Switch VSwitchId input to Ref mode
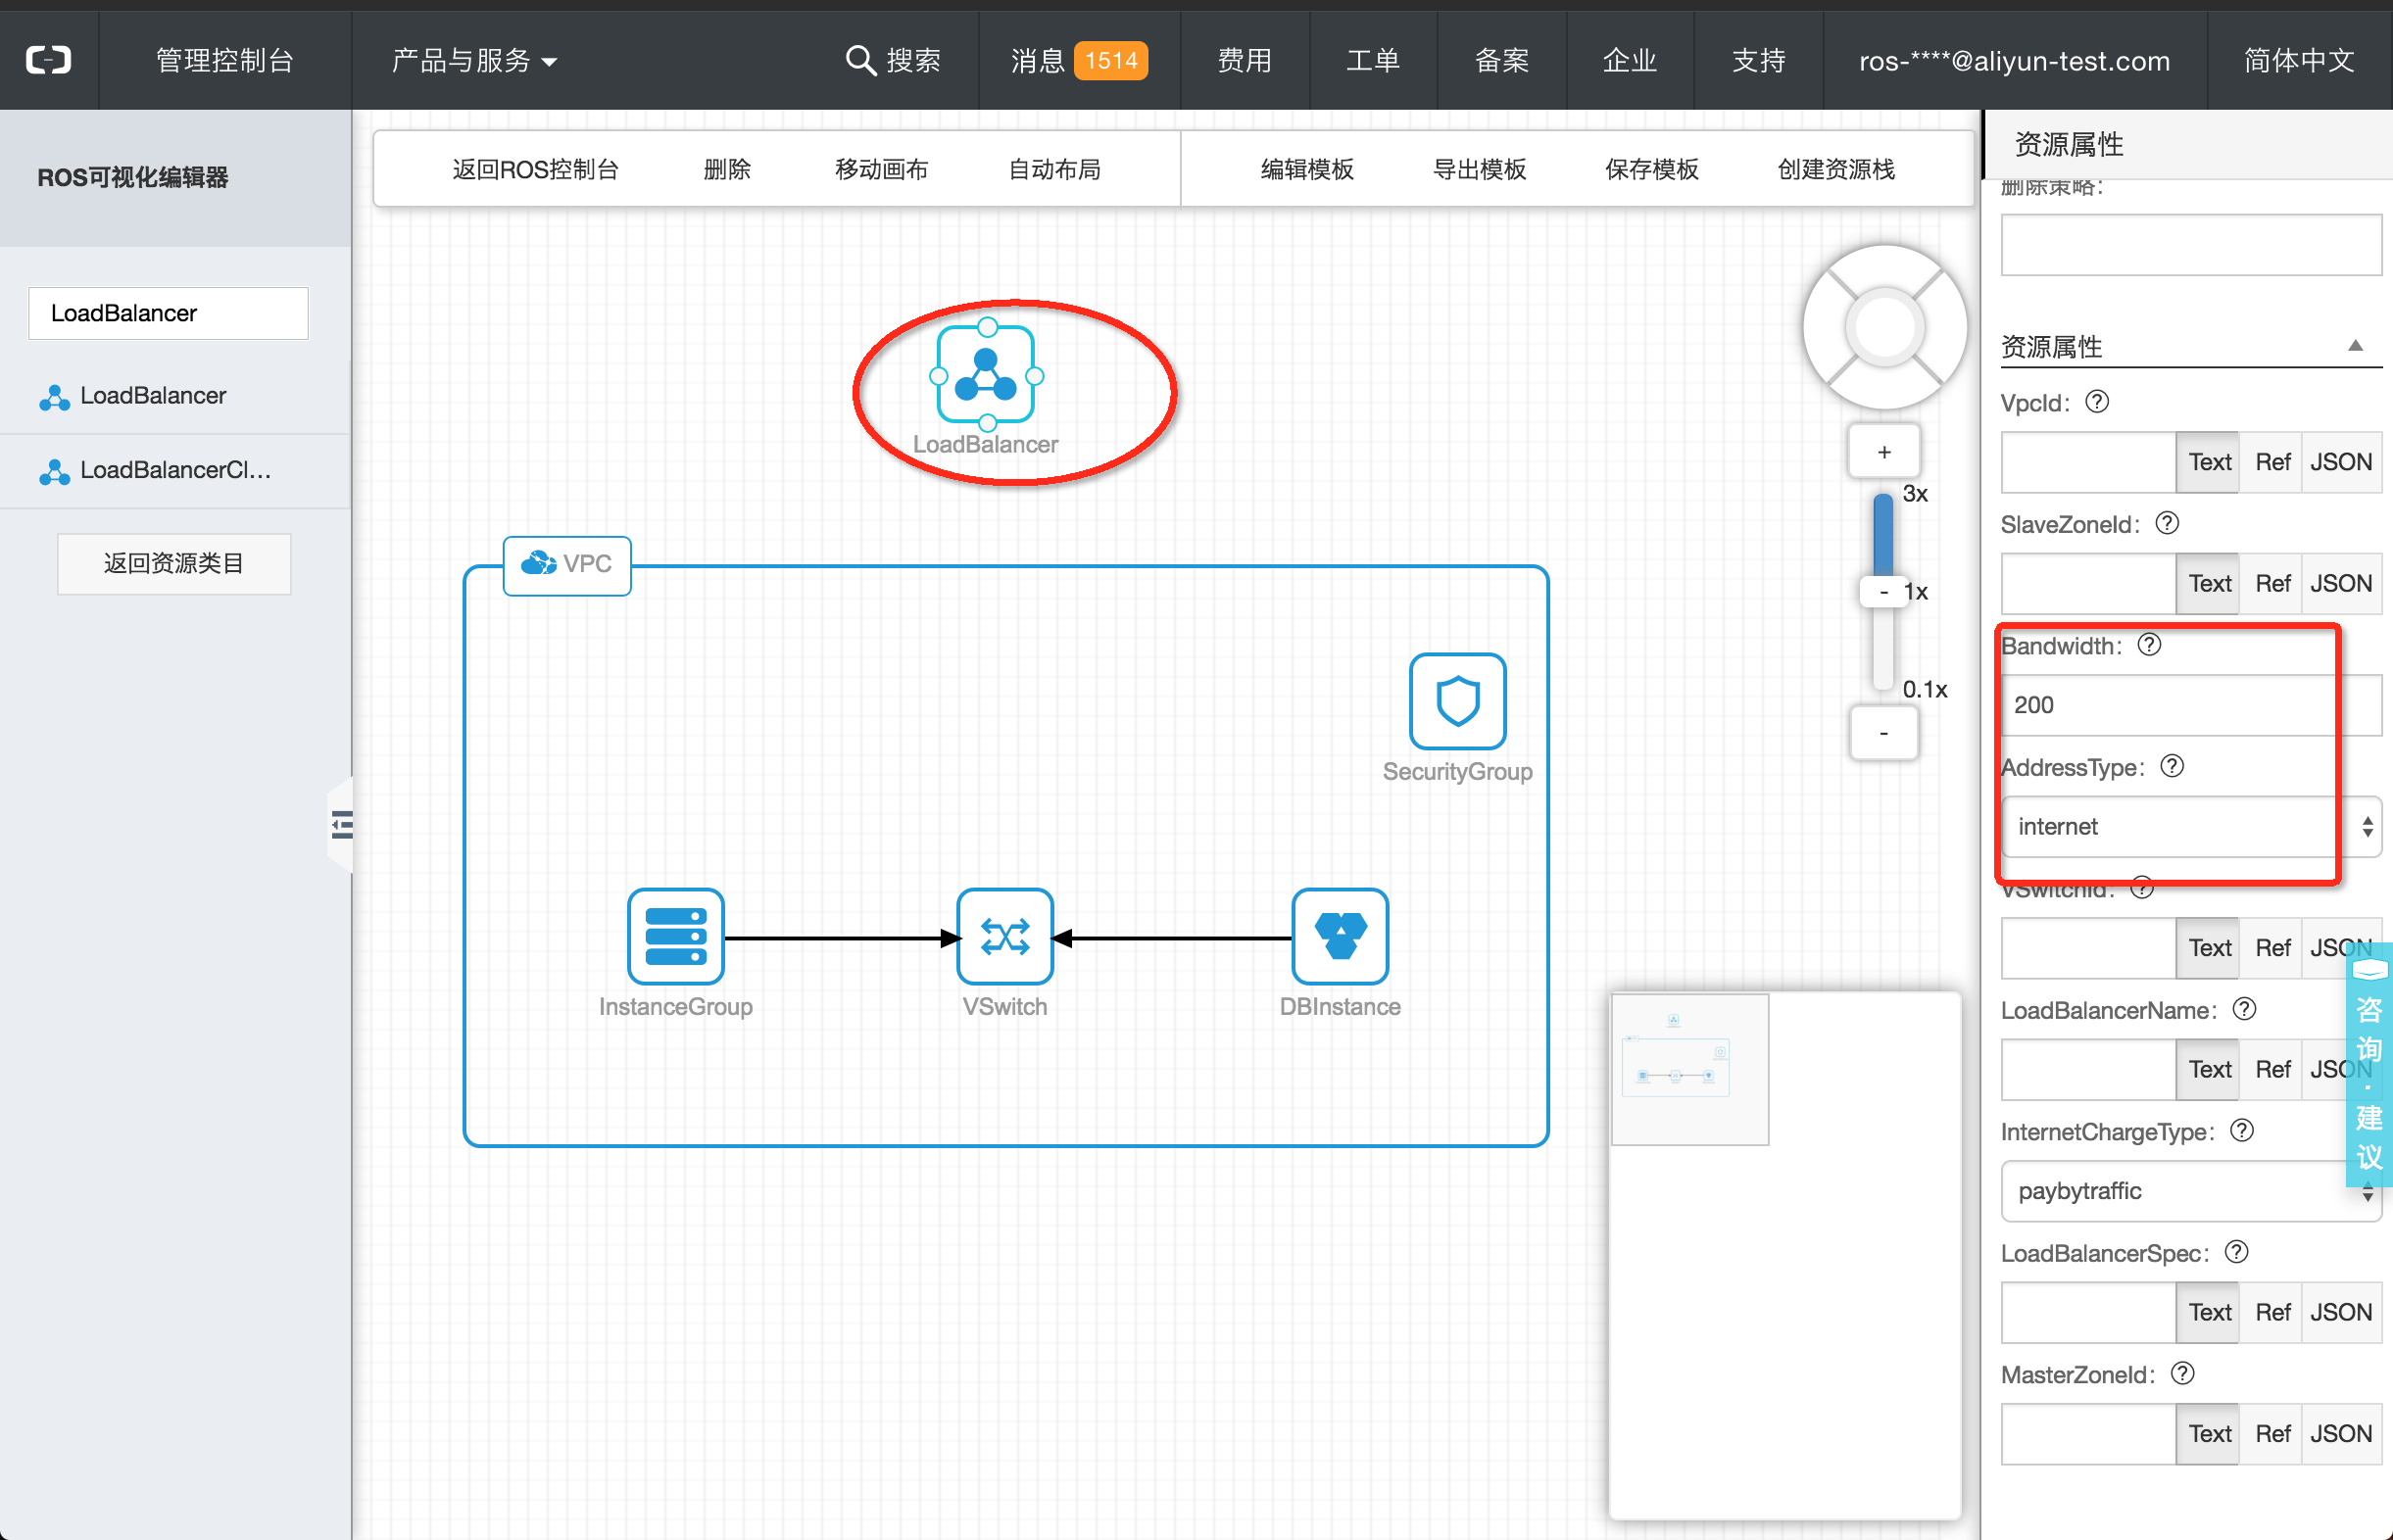The image size is (2393, 1540). pos(2272,947)
